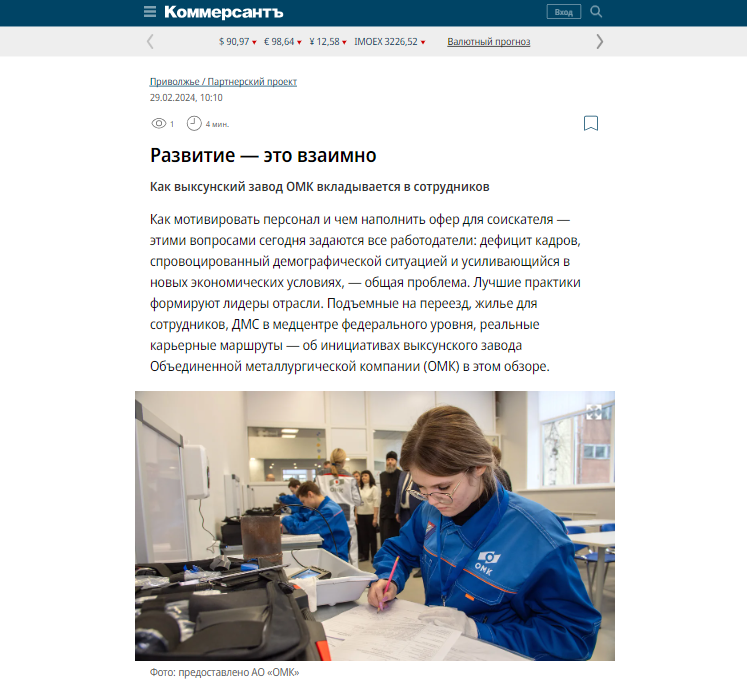Expand the photo with fullscreen icon
The width and height of the screenshot is (747, 688).
pos(594,412)
